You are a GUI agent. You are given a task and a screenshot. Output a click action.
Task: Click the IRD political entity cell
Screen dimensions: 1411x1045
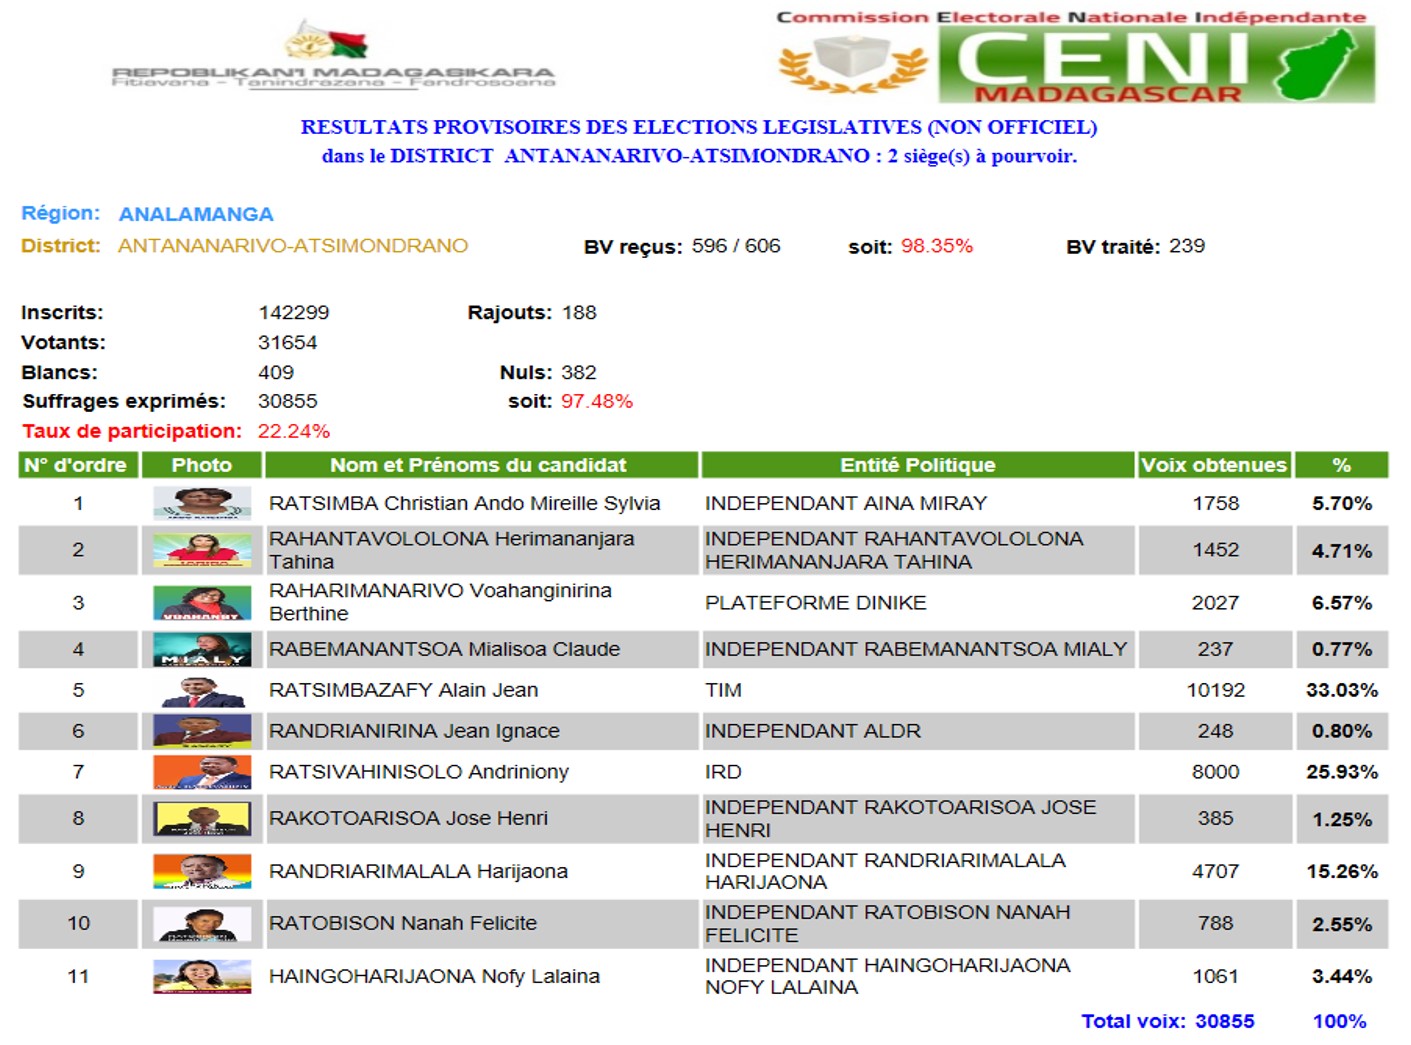[x=918, y=772]
